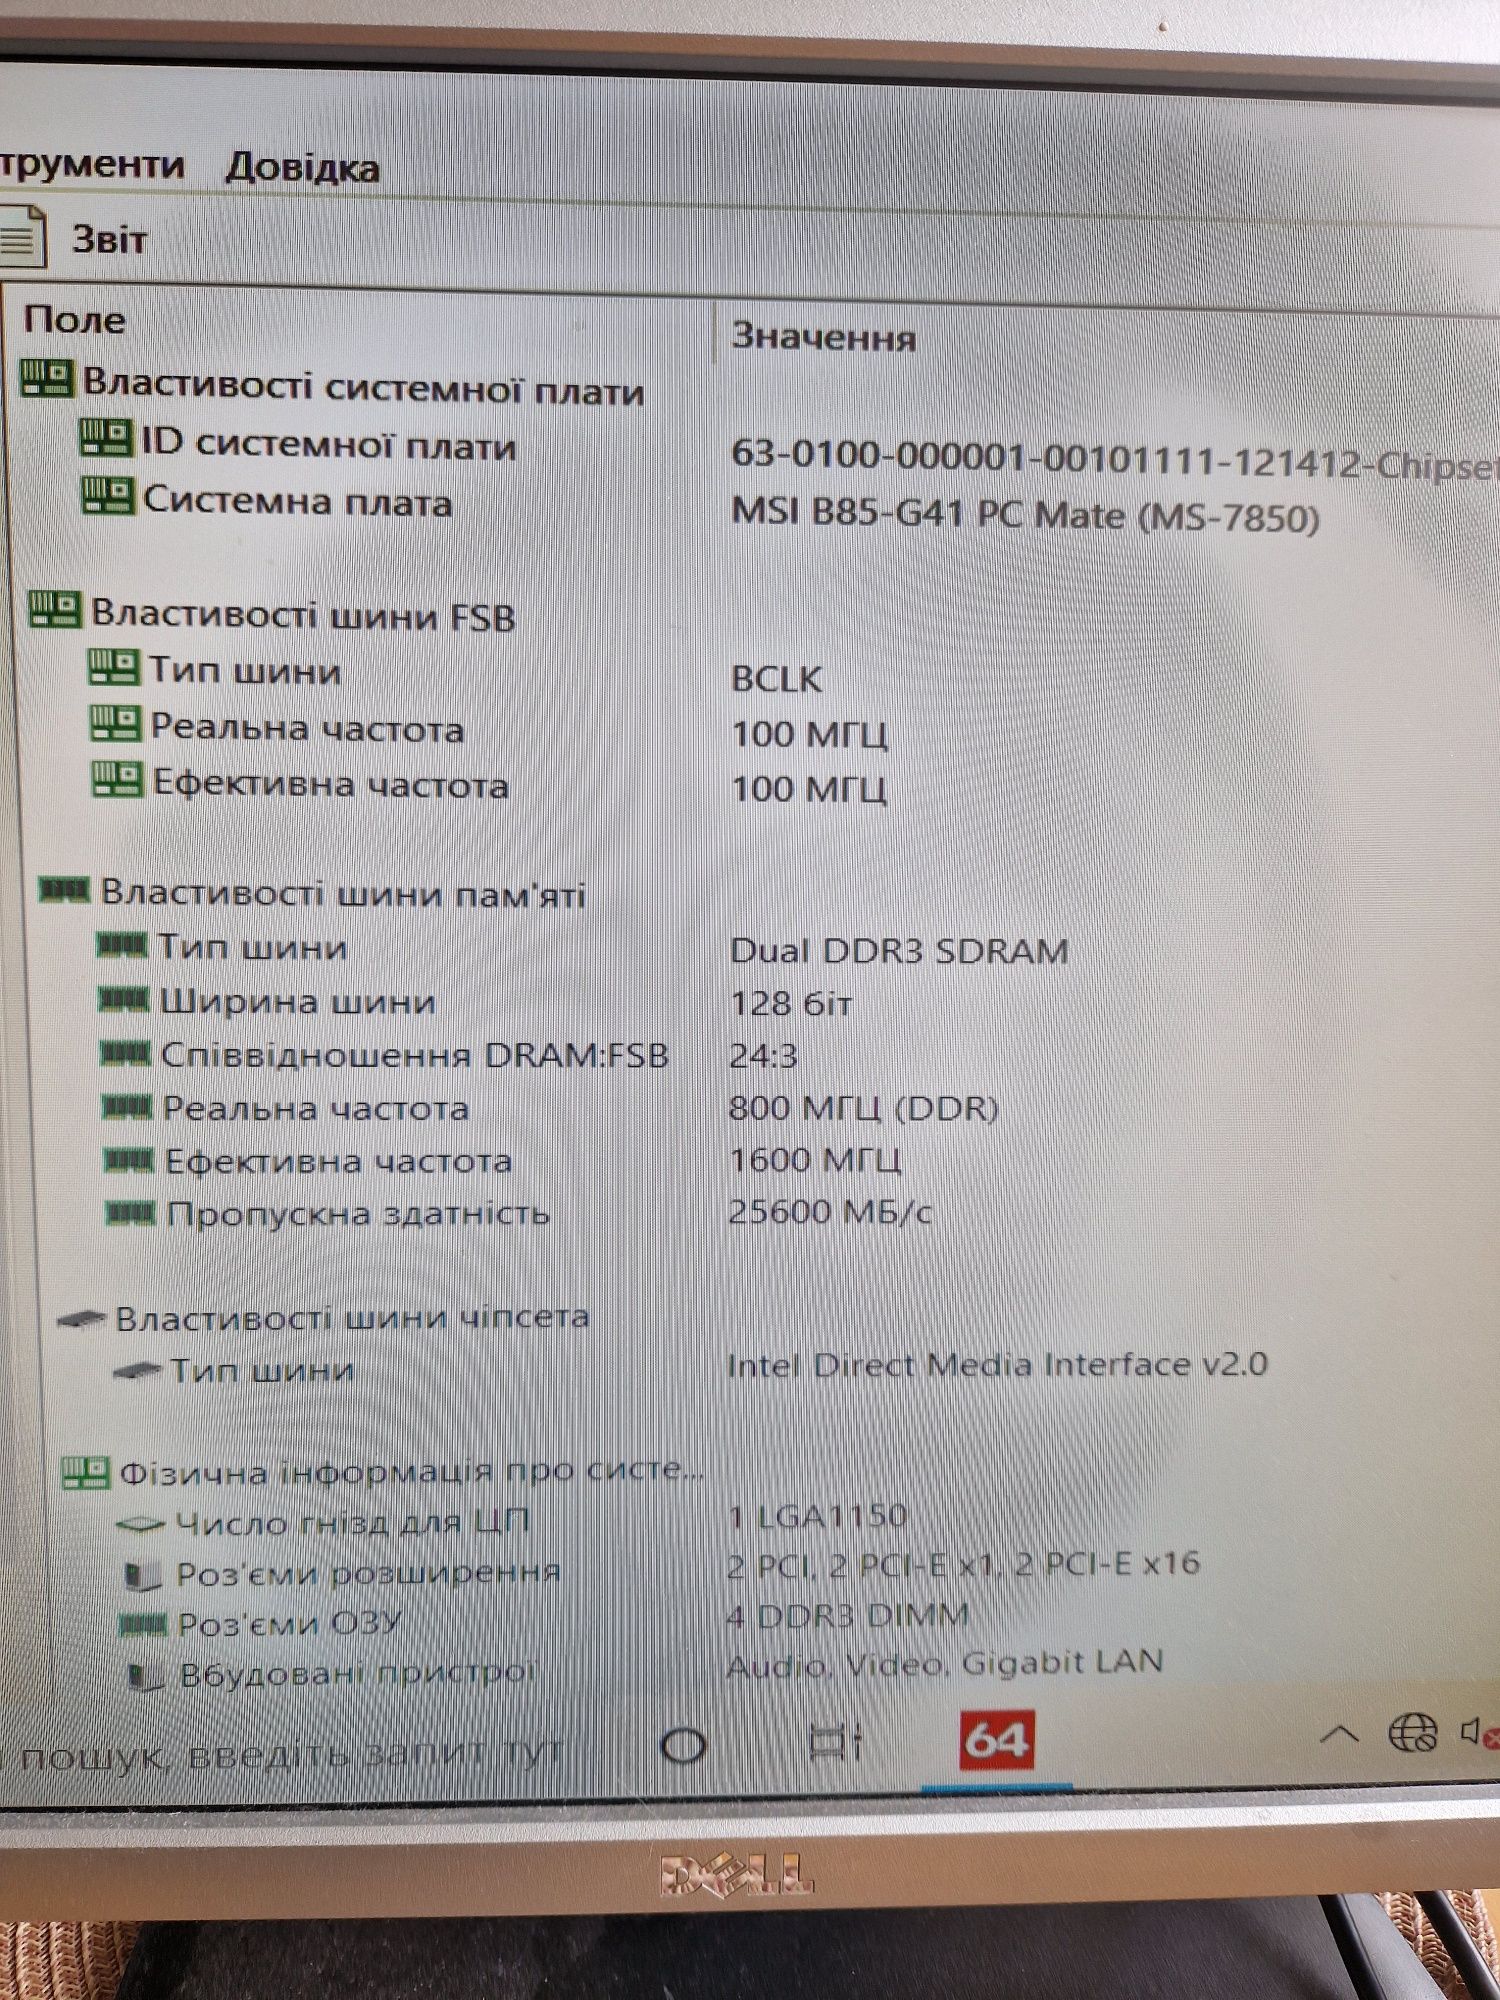Open Cortana circle on the taskbar
The height and width of the screenshot is (2000, 1500).
coord(684,1745)
